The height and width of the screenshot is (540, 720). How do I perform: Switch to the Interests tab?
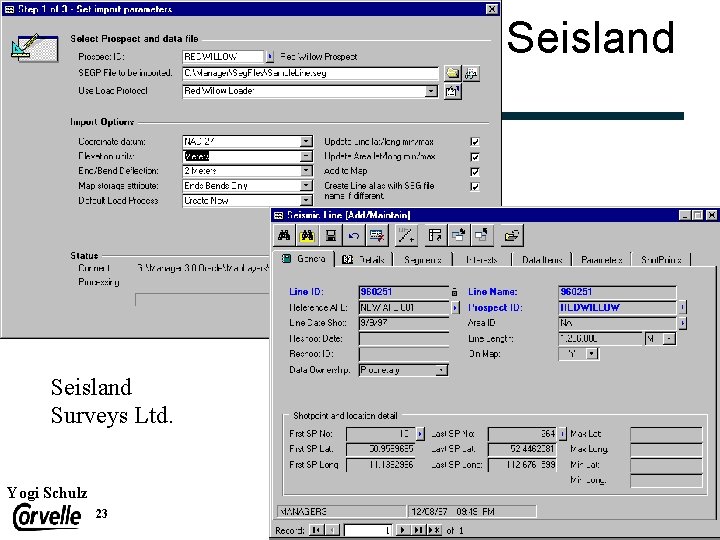click(x=482, y=260)
